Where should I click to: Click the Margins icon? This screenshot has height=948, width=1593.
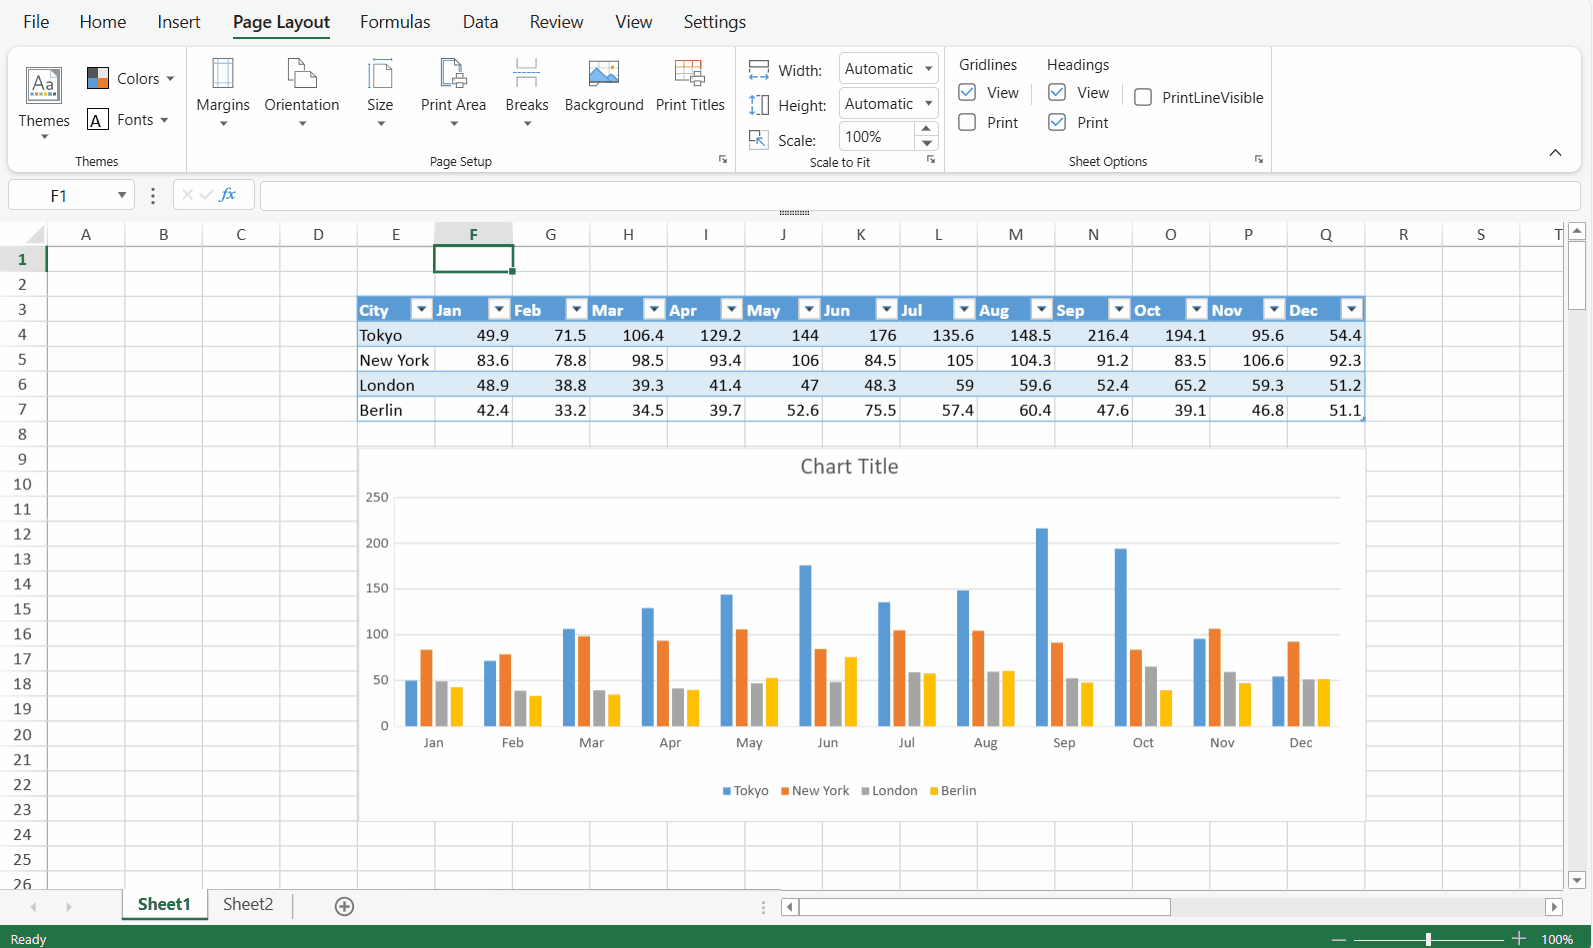pos(223,75)
